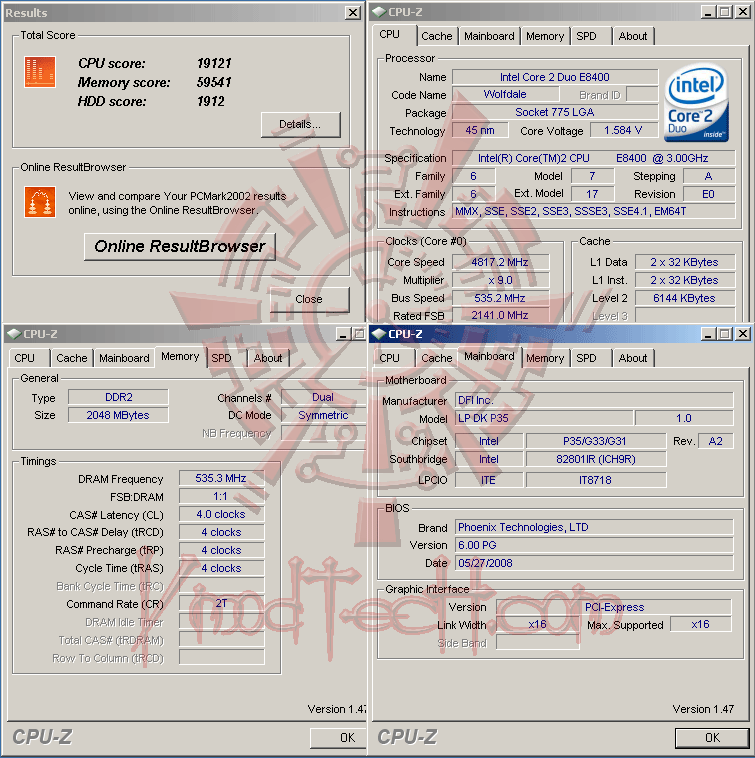Open About tab in top-right CPU-Z
Screen dimensions: 755x758
tap(633, 36)
